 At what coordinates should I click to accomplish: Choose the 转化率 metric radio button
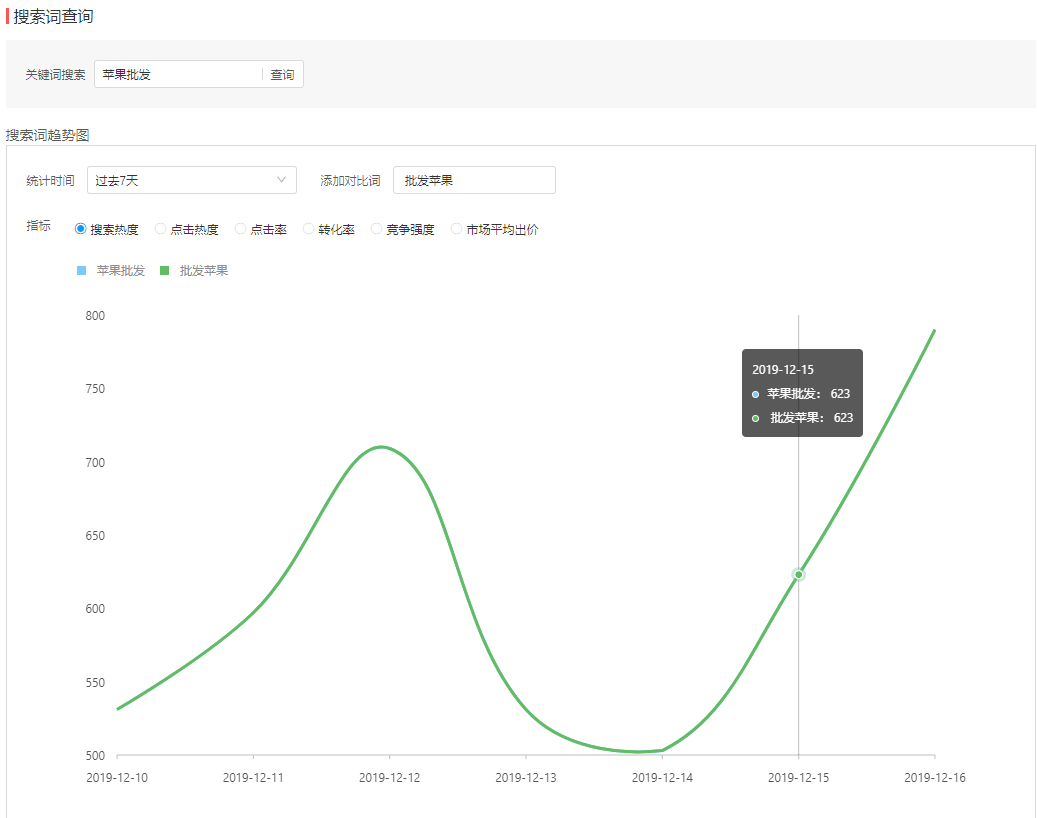[308, 229]
